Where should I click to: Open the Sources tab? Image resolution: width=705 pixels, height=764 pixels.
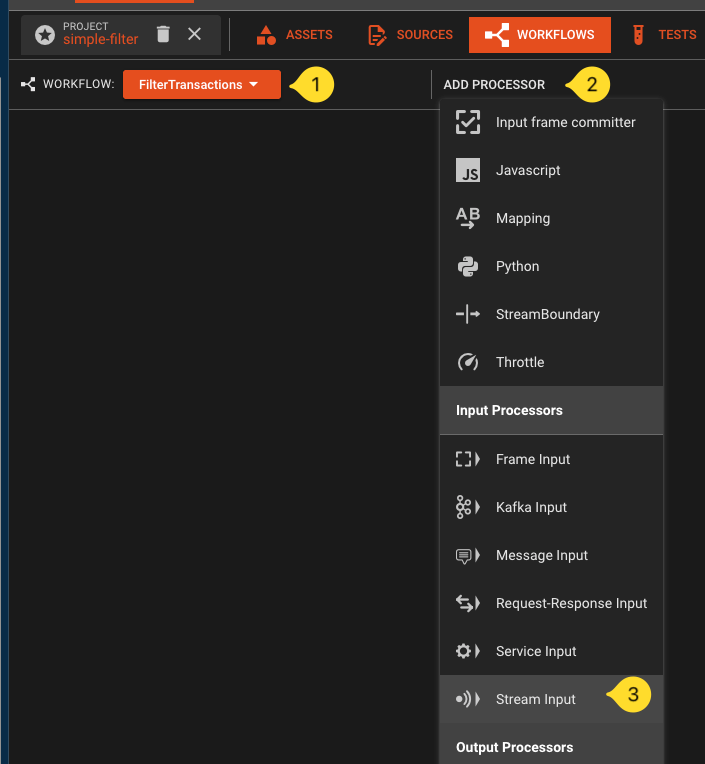click(410, 34)
